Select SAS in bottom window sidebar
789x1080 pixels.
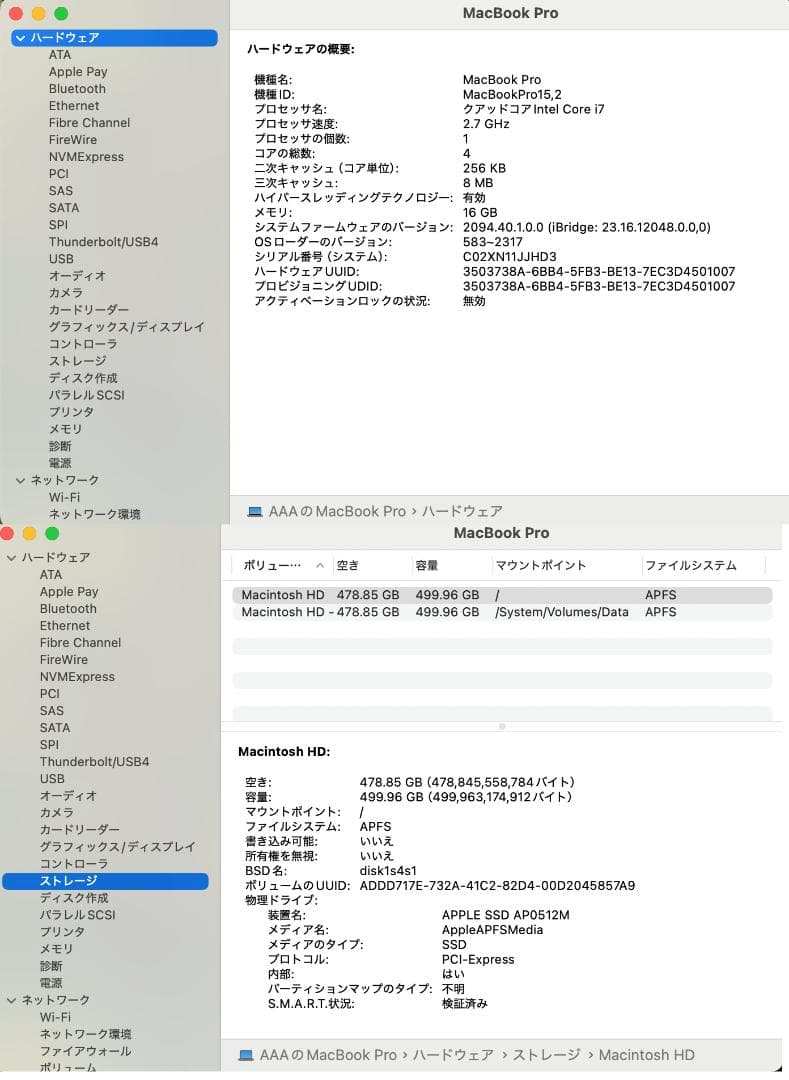[x=52, y=711]
